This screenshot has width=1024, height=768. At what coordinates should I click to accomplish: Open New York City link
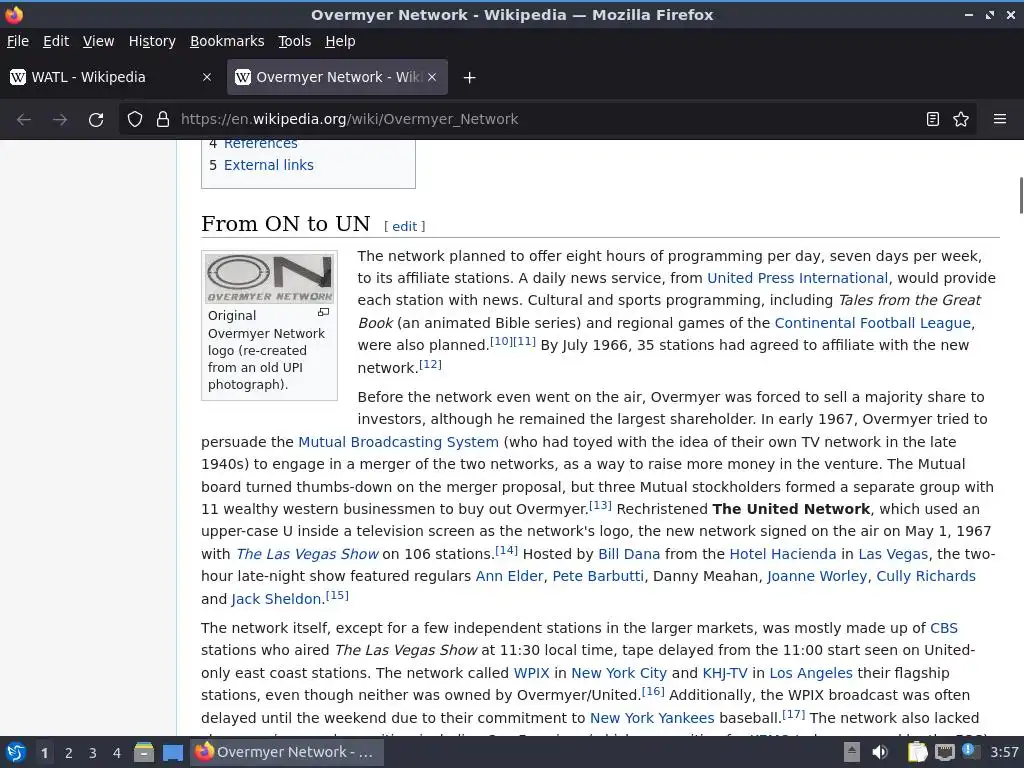point(619,673)
